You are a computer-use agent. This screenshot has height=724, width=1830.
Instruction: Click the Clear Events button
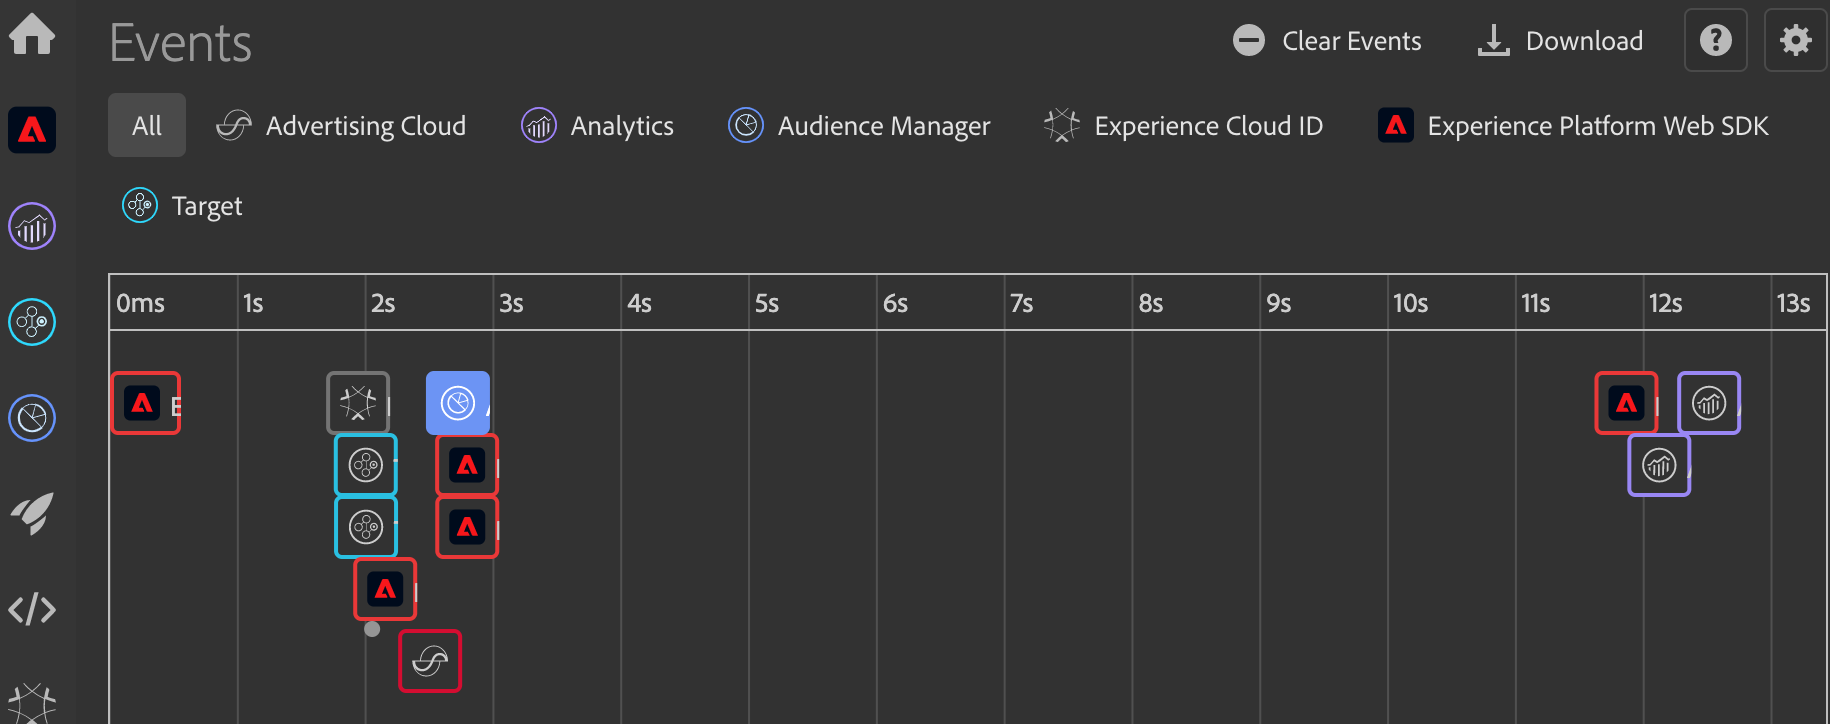1327,41
